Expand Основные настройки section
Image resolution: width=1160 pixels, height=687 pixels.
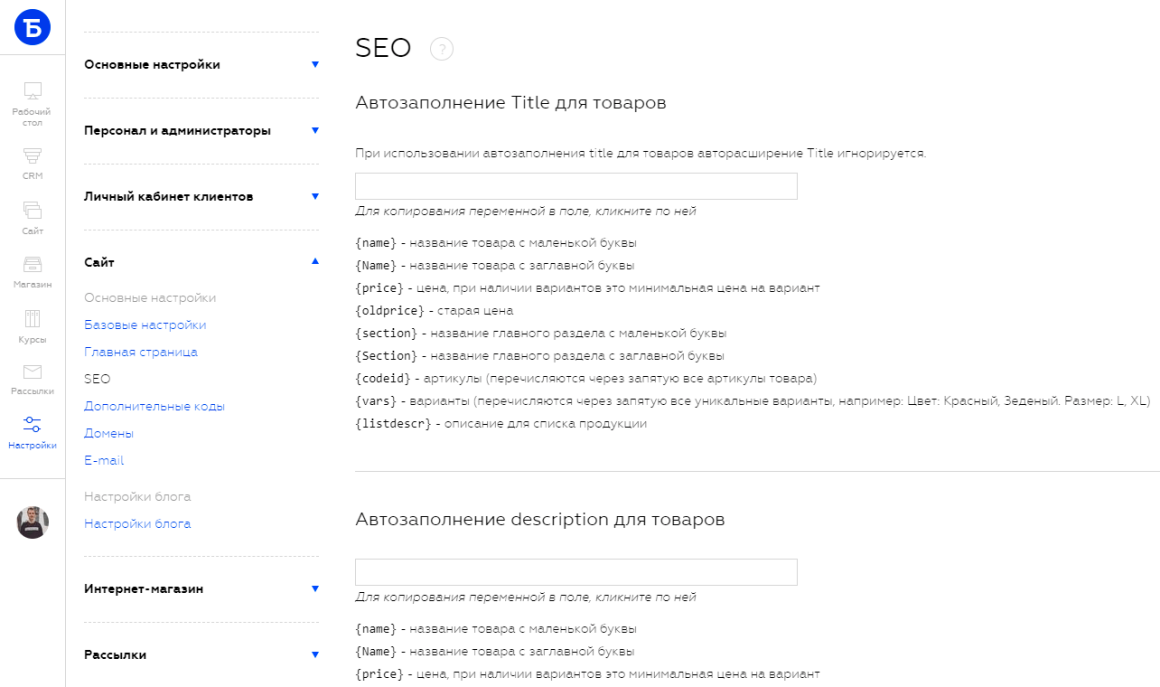click(x=201, y=64)
